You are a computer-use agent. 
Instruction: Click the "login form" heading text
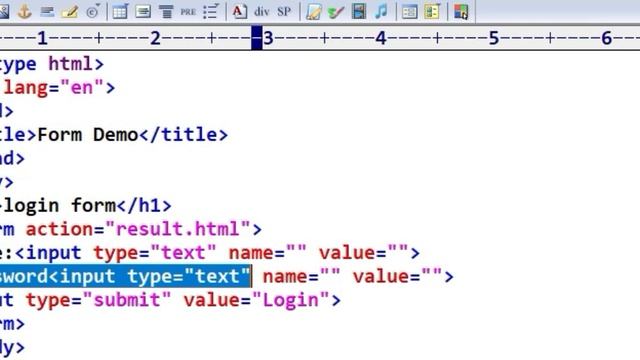59,205
